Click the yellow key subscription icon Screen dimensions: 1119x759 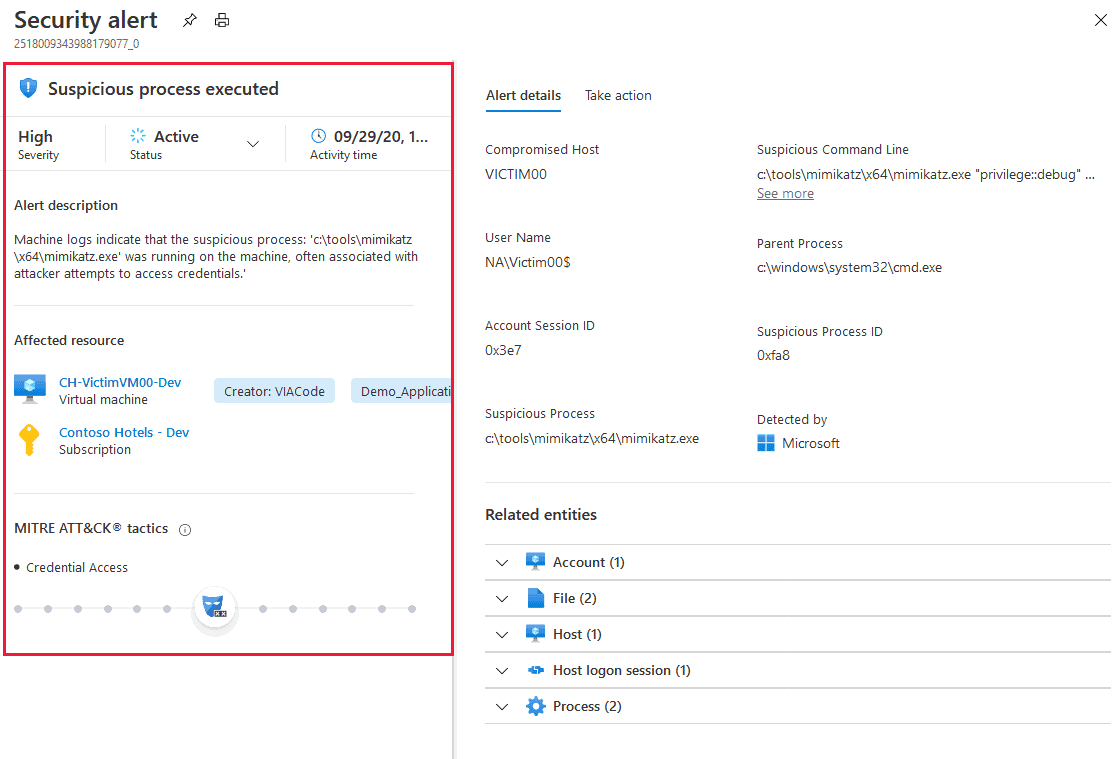coord(30,440)
